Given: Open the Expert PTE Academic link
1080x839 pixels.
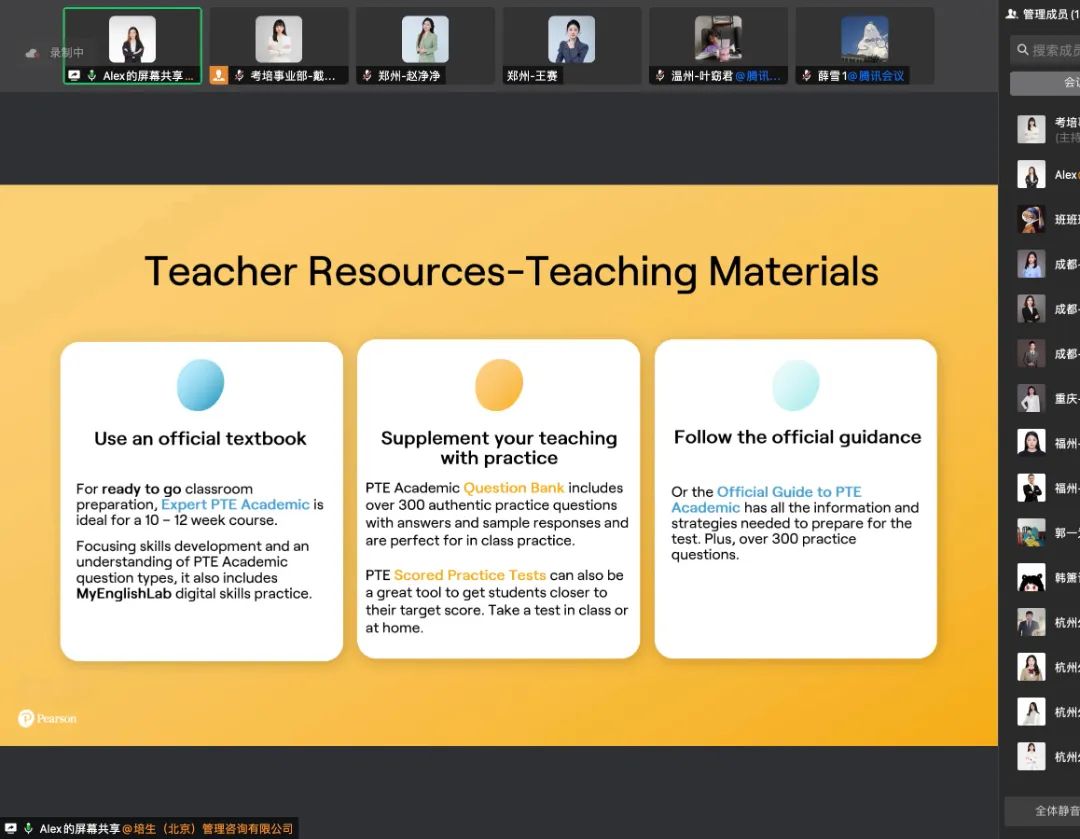Looking at the screenshot, I should pos(236,504).
